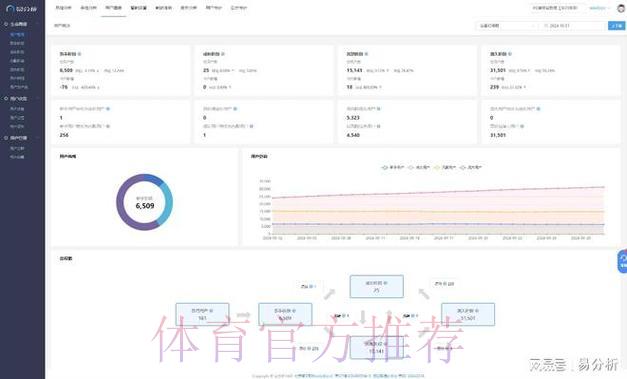Click the 256 value in the second-row card
Screen dimensions: 627x379
(x=64, y=135)
